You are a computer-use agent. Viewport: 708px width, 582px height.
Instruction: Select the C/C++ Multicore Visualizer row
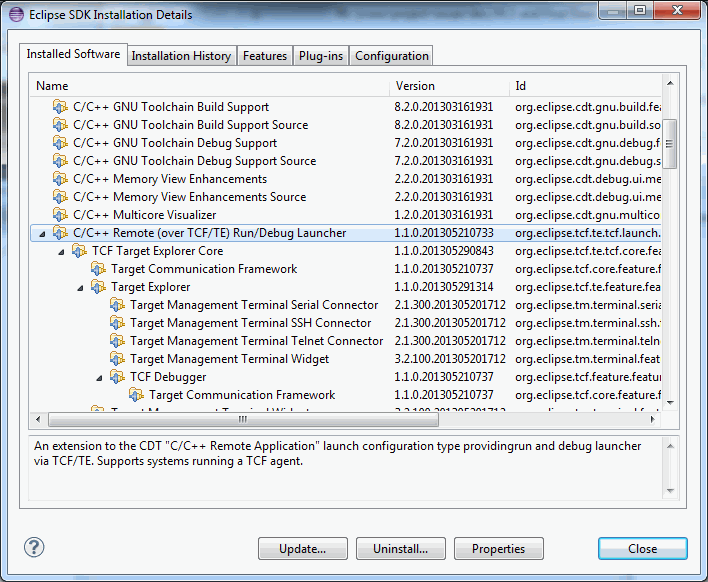pos(345,215)
